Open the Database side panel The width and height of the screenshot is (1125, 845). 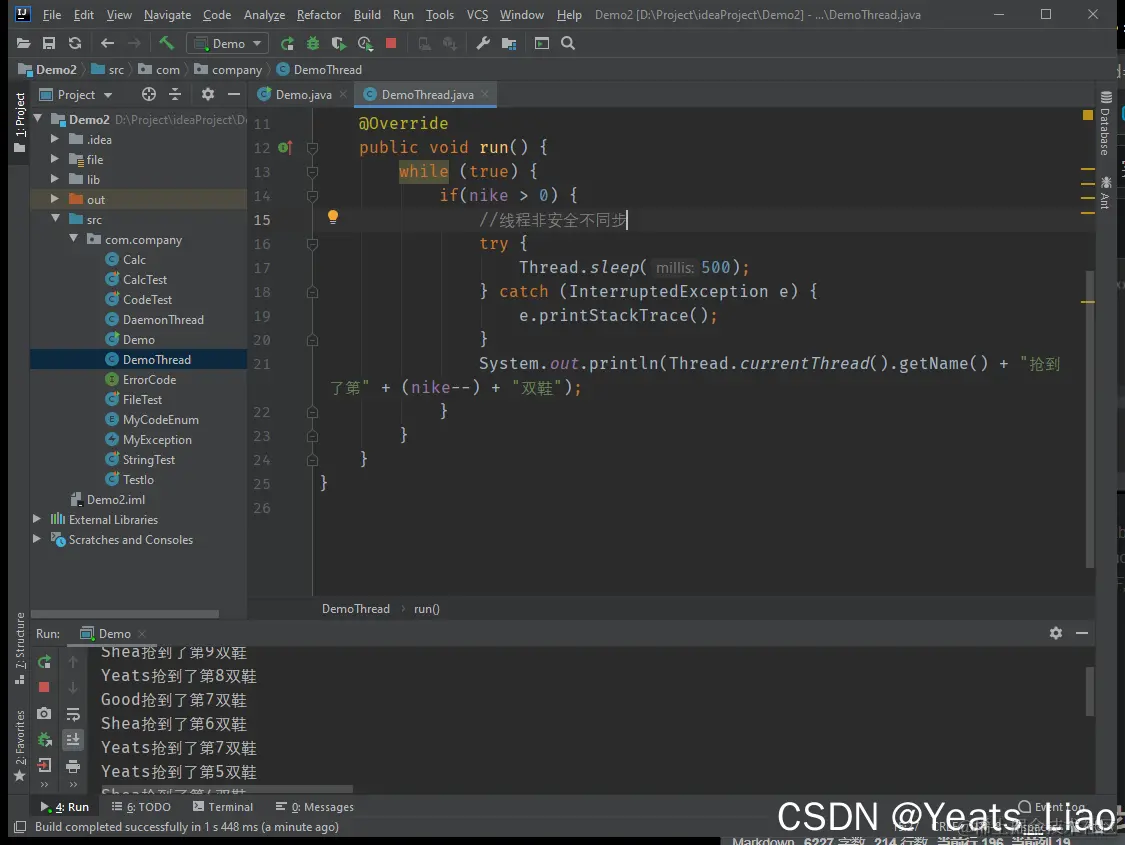tap(1105, 123)
